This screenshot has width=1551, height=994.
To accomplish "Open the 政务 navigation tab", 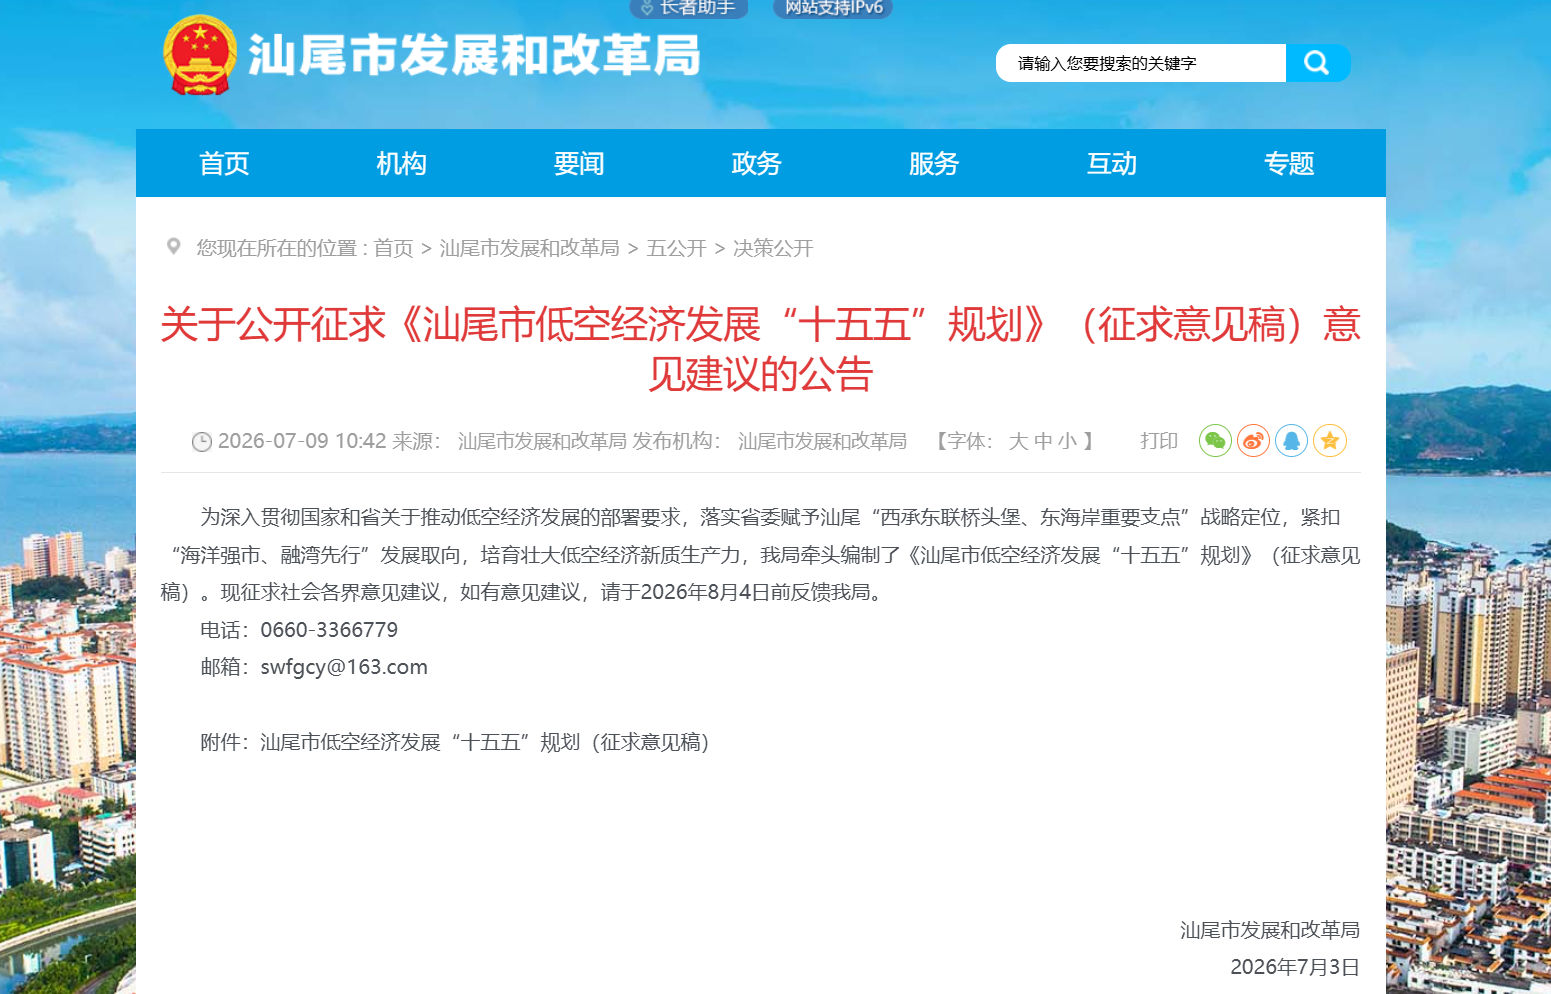I will tap(756, 163).
